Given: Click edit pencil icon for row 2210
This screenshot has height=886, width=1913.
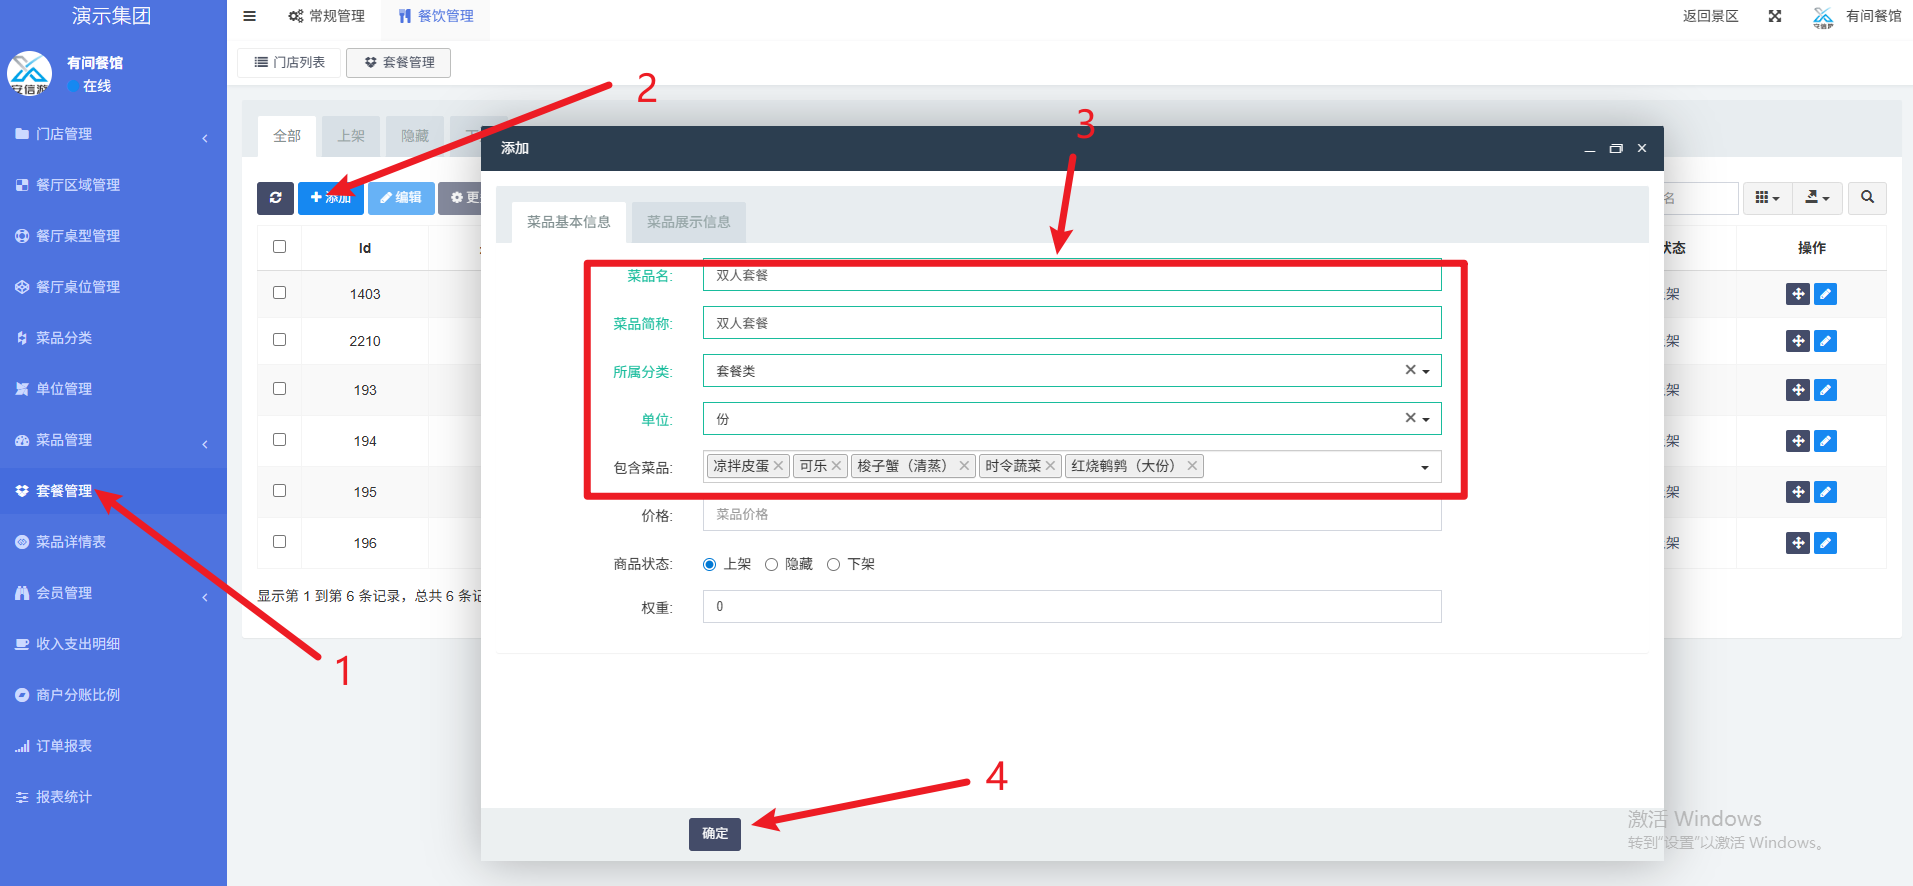Looking at the screenshot, I should click(x=1825, y=341).
